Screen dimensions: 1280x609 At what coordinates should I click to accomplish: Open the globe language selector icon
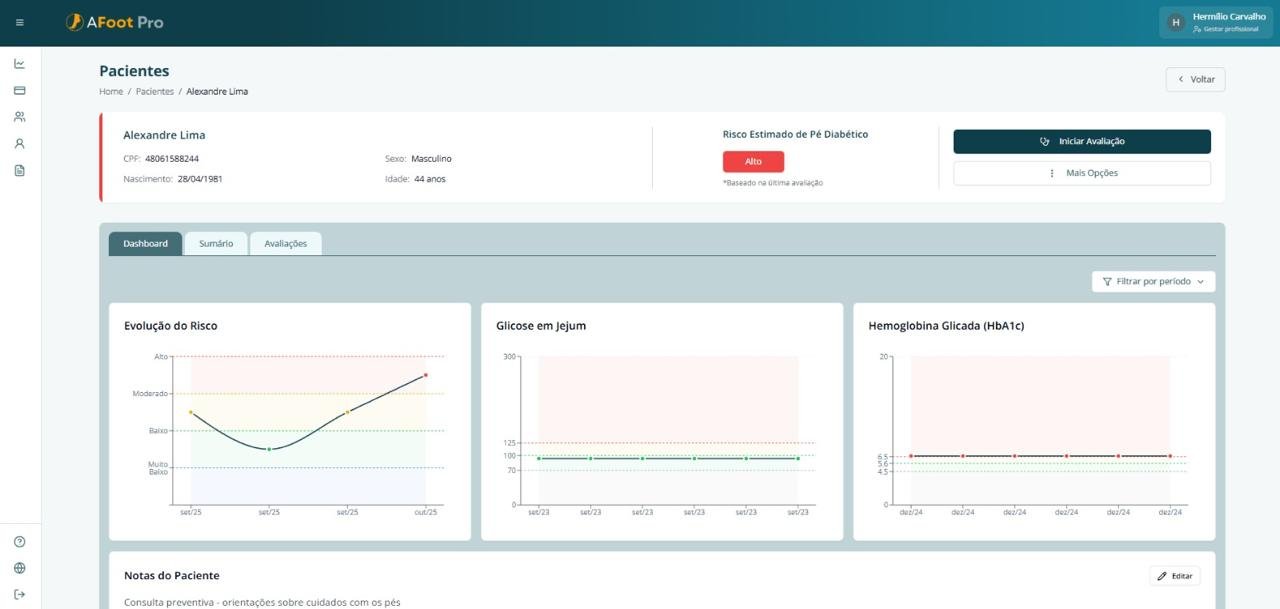(20, 568)
